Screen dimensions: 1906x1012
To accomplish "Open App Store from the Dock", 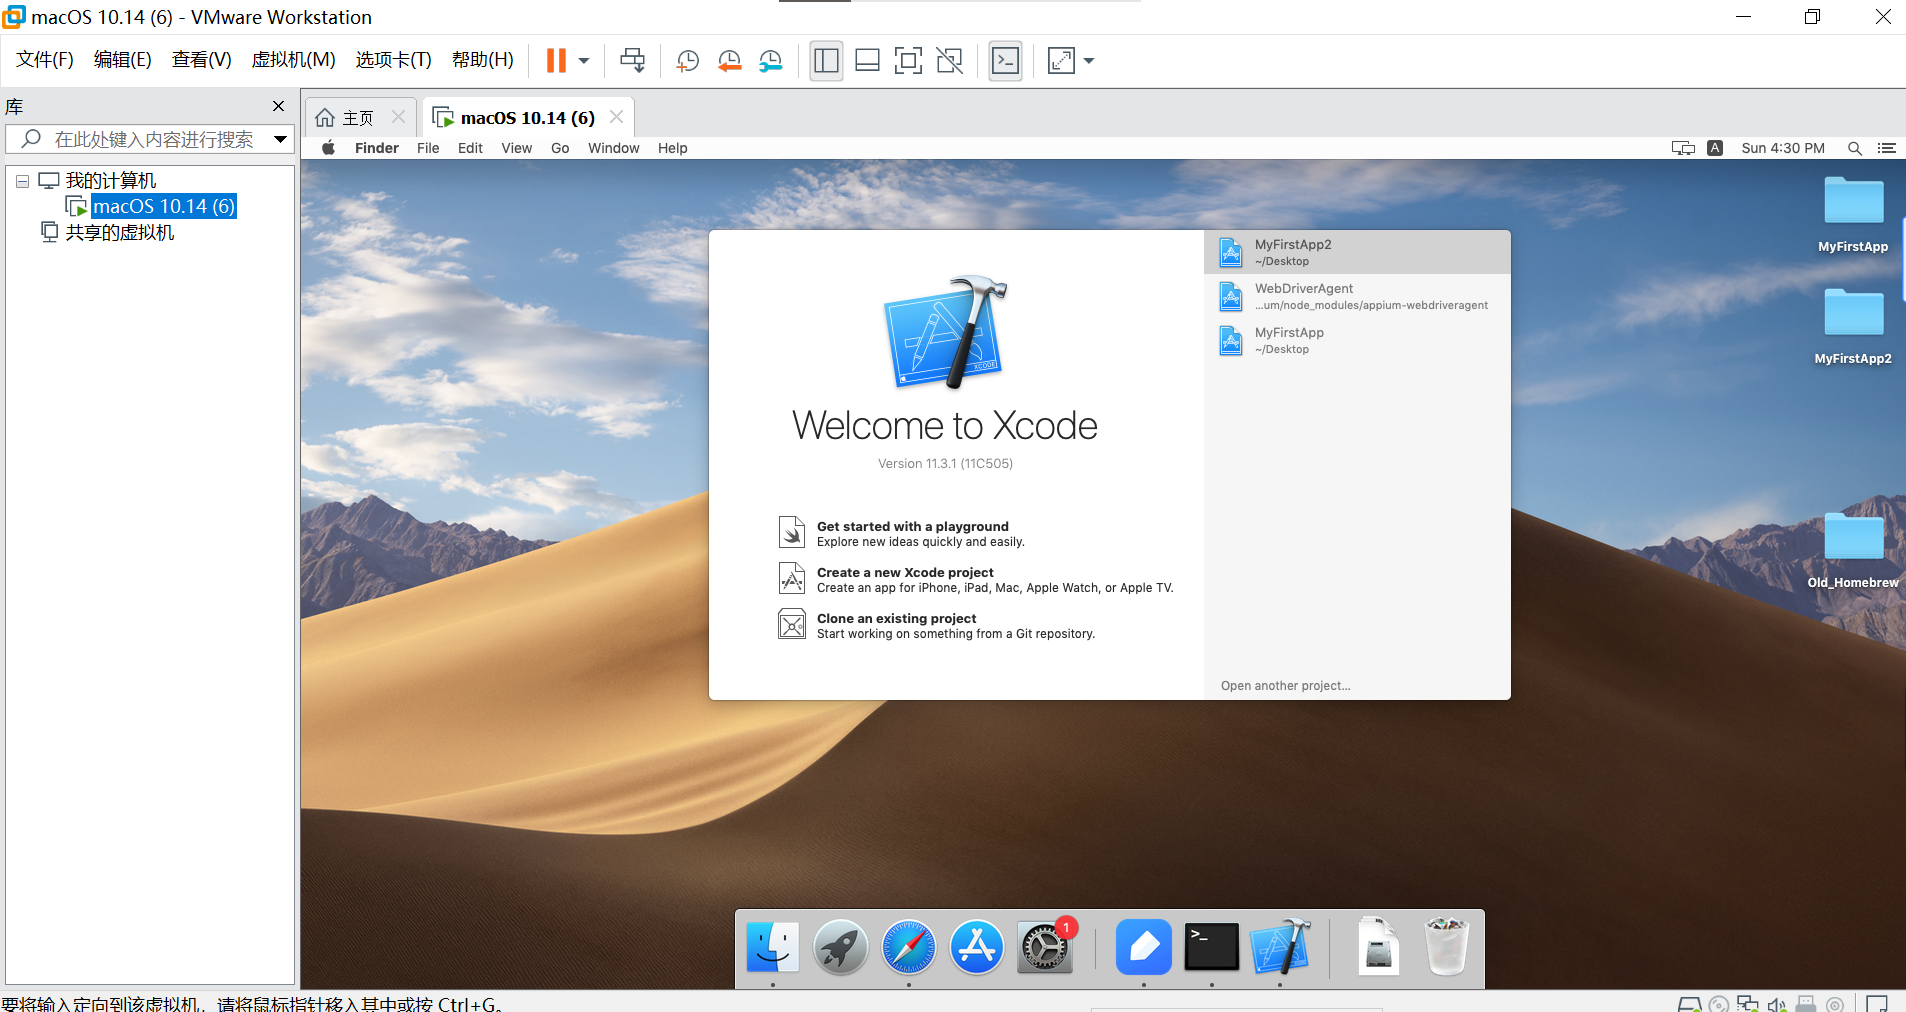I will pos(976,946).
